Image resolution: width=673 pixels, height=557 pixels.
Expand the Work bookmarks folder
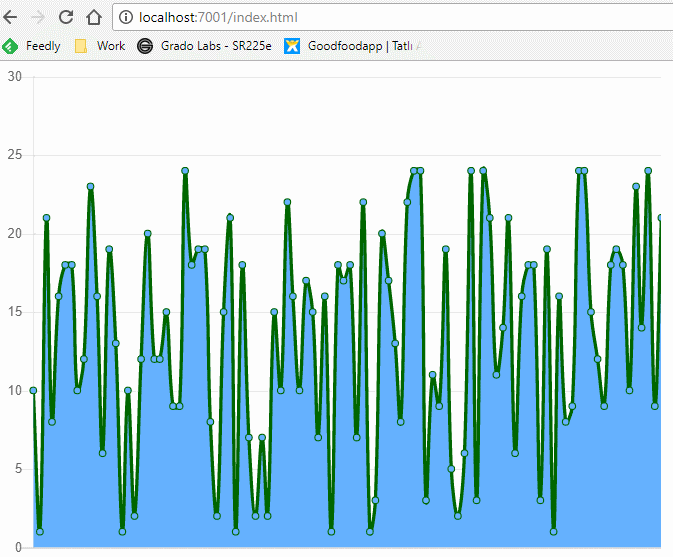pyautogui.click(x=99, y=46)
